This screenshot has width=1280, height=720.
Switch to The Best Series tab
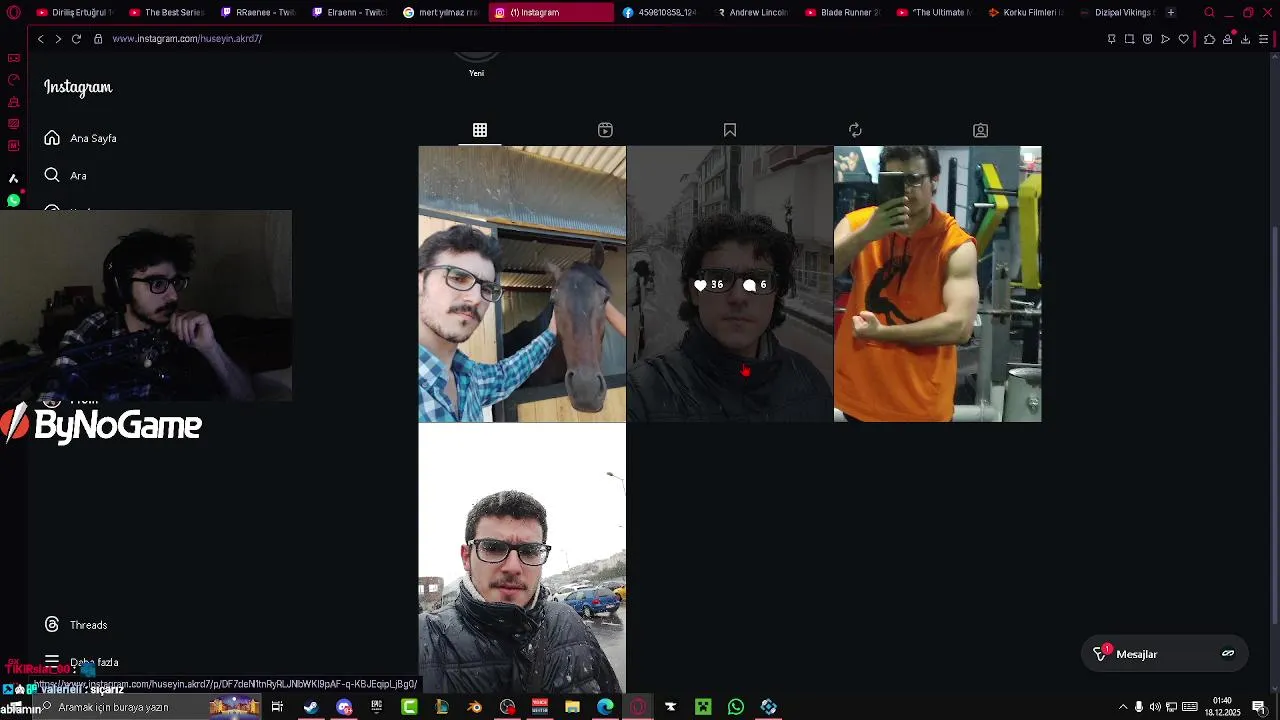coord(166,12)
